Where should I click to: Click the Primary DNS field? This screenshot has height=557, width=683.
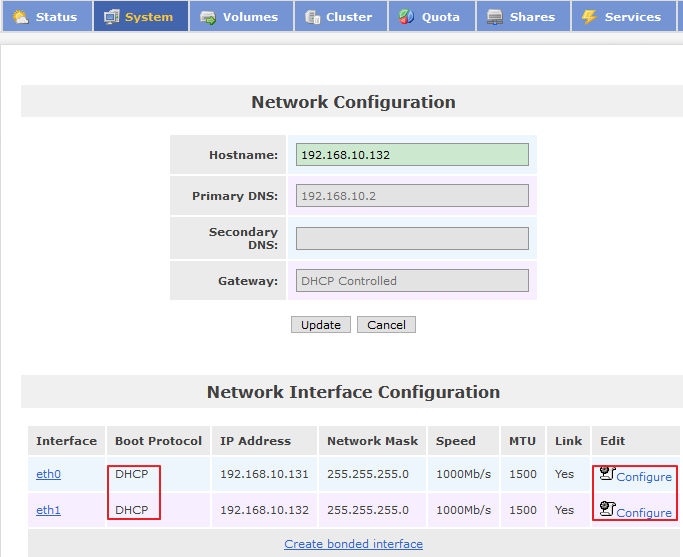[x=412, y=196]
